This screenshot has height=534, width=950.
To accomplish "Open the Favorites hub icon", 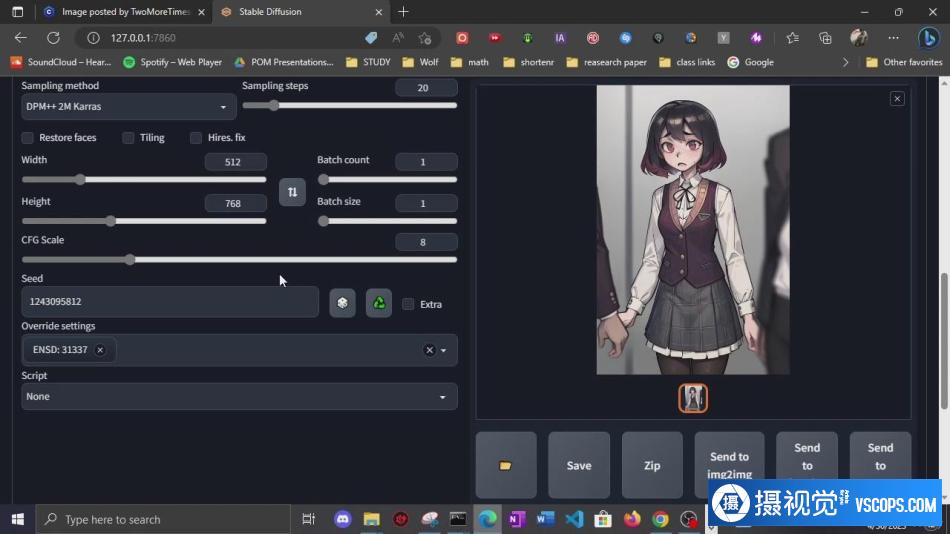I will tap(792, 38).
